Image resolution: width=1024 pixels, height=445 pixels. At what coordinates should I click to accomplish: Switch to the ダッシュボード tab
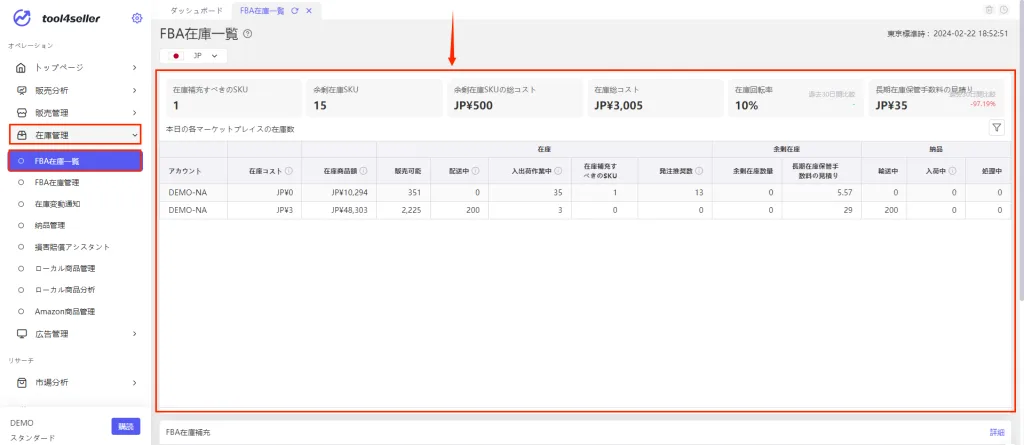(x=197, y=11)
